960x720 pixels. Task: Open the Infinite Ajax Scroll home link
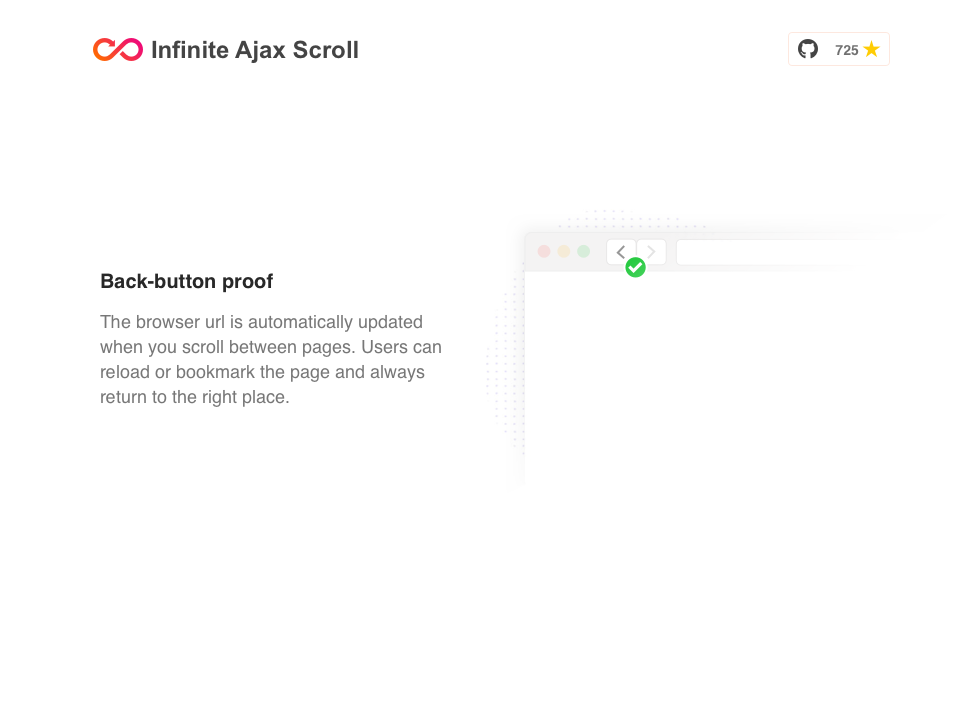(x=254, y=50)
